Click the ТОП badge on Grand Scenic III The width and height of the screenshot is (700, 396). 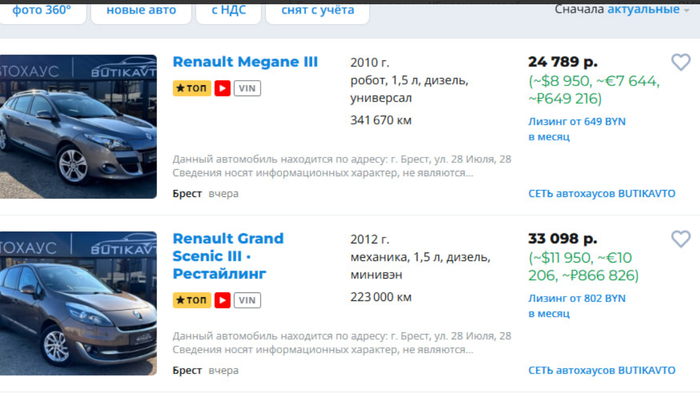click(192, 300)
